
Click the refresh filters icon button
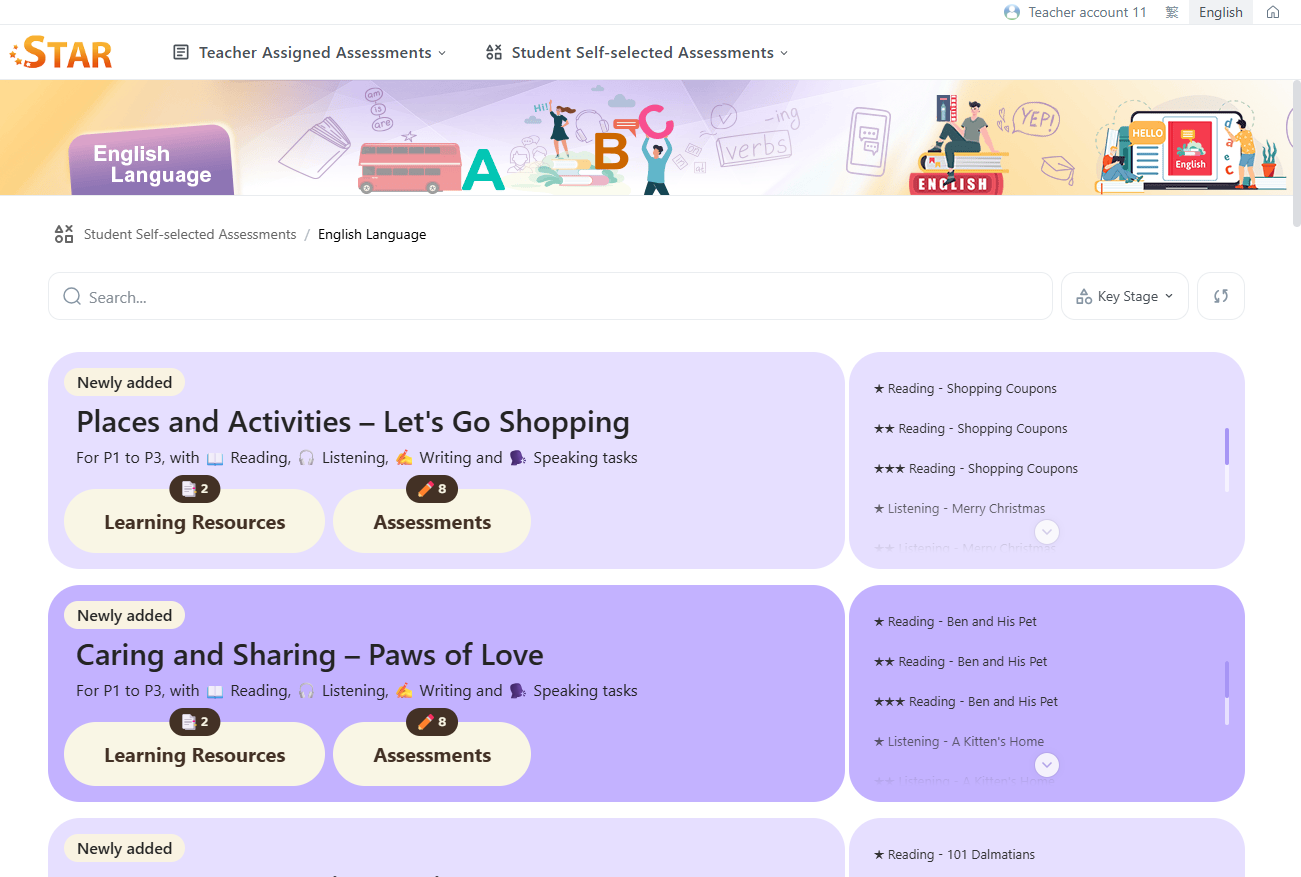(x=1220, y=296)
